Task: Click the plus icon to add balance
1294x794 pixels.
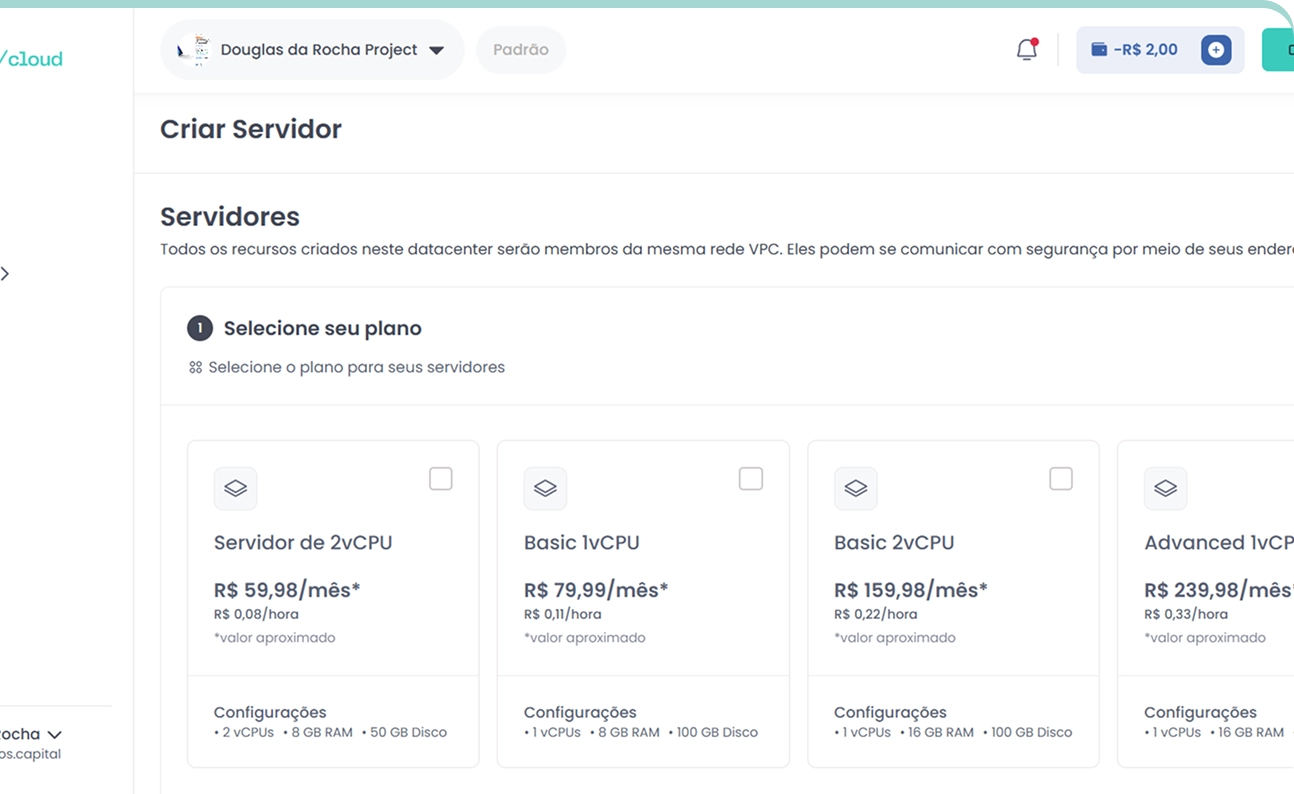Action: point(1215,50)
